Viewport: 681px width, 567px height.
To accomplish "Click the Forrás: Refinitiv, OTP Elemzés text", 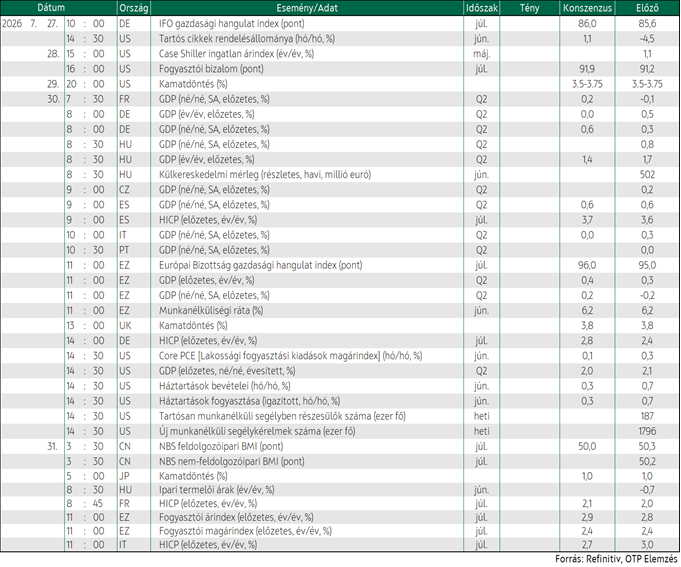I will 616,559.
